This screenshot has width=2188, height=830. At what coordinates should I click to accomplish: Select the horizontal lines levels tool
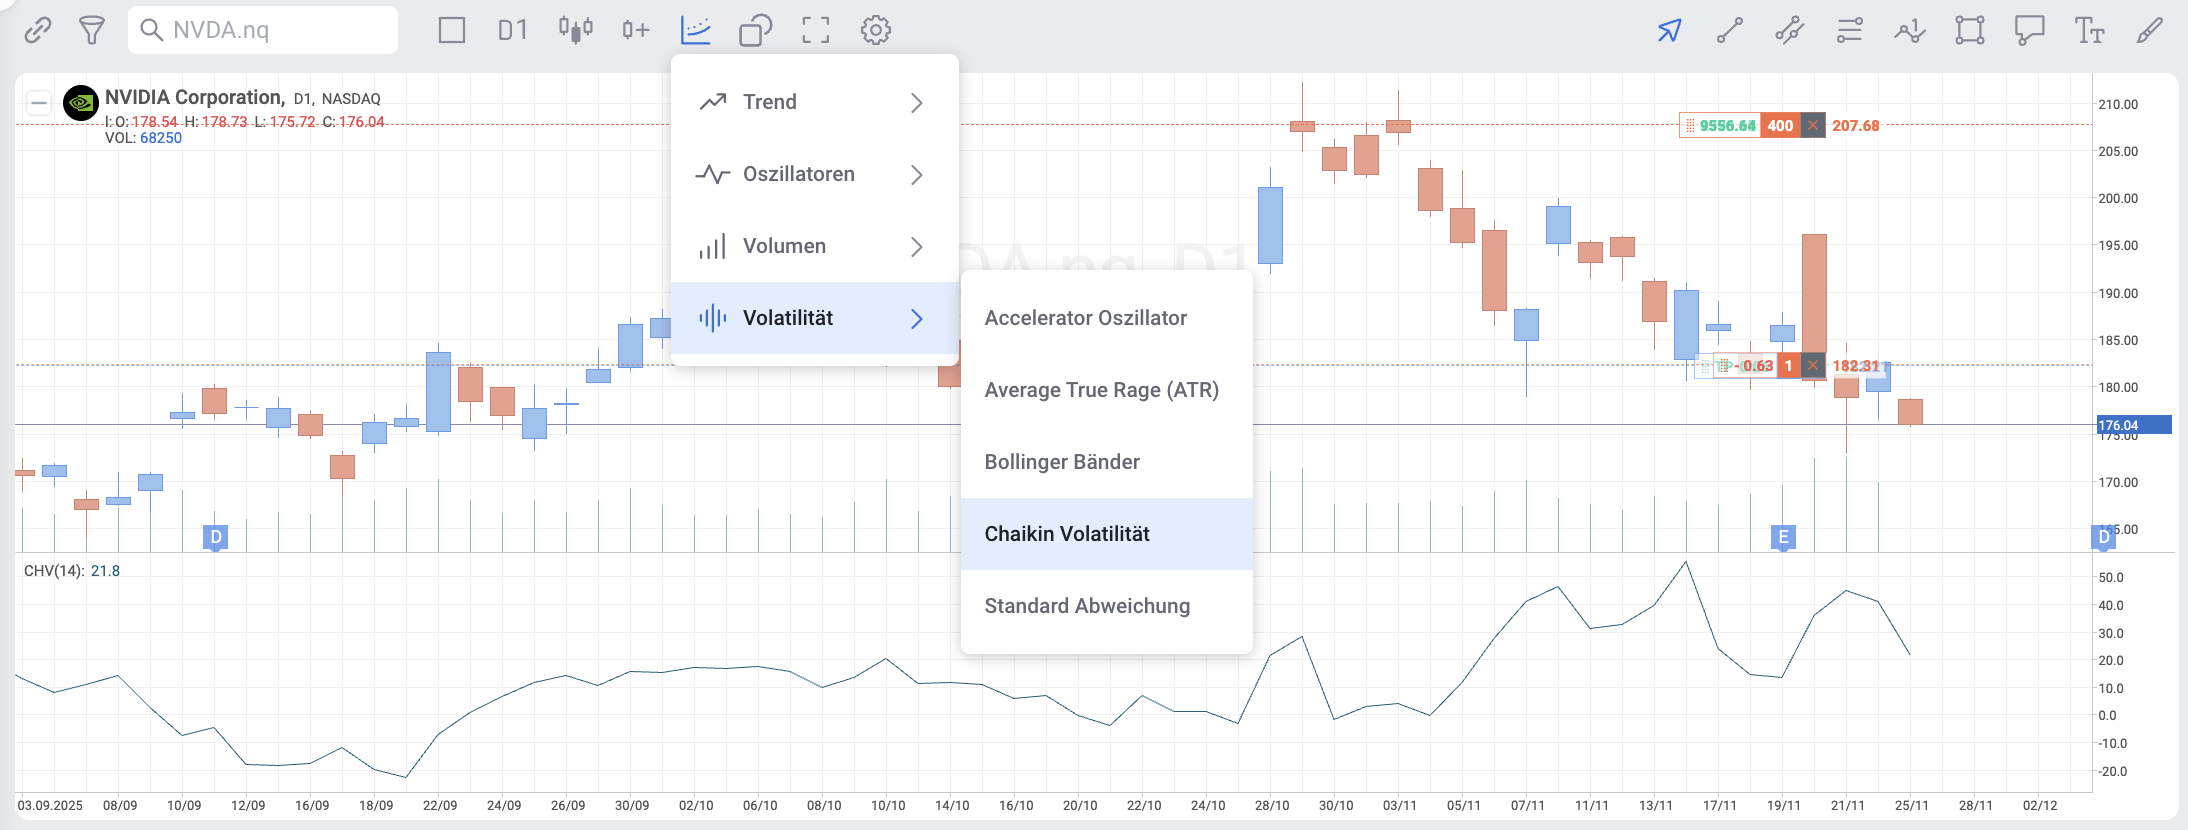pos(1850,30)
